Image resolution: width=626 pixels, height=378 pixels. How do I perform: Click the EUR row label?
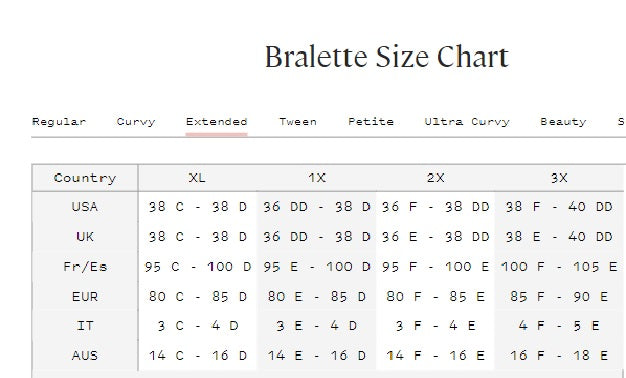(x=85, y=297)
